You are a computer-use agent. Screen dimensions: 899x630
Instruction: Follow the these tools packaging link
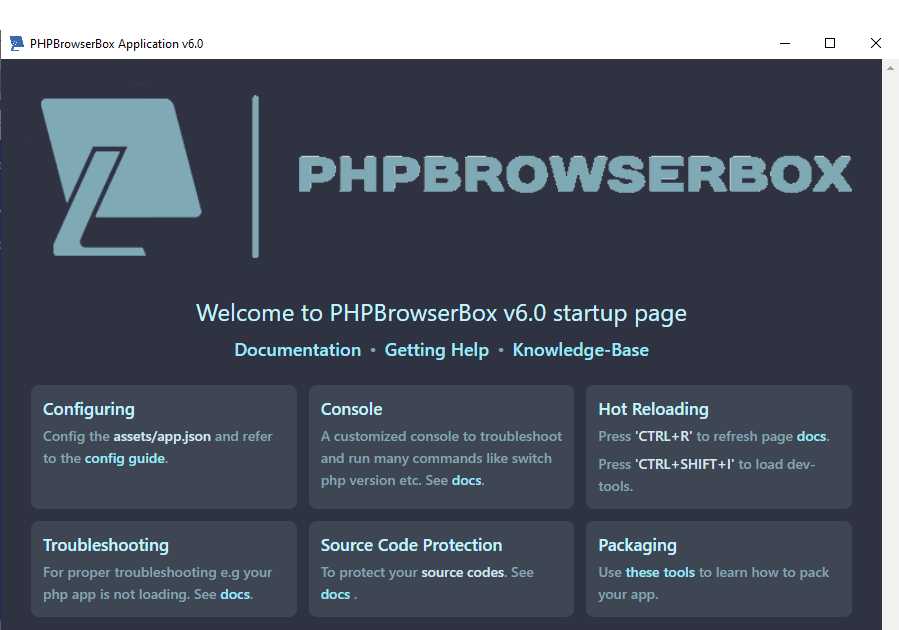point(660,572)
